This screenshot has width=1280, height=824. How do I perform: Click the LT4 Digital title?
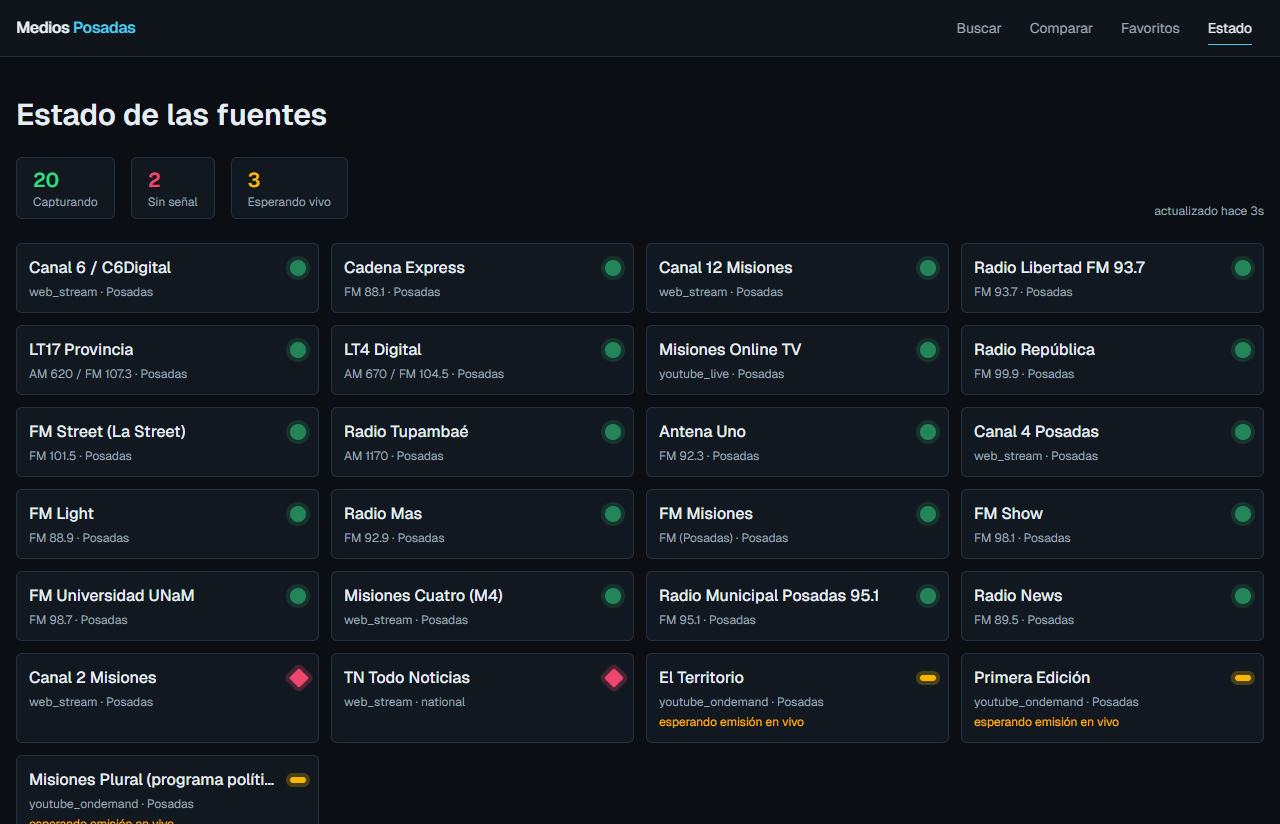pos(383,350)
